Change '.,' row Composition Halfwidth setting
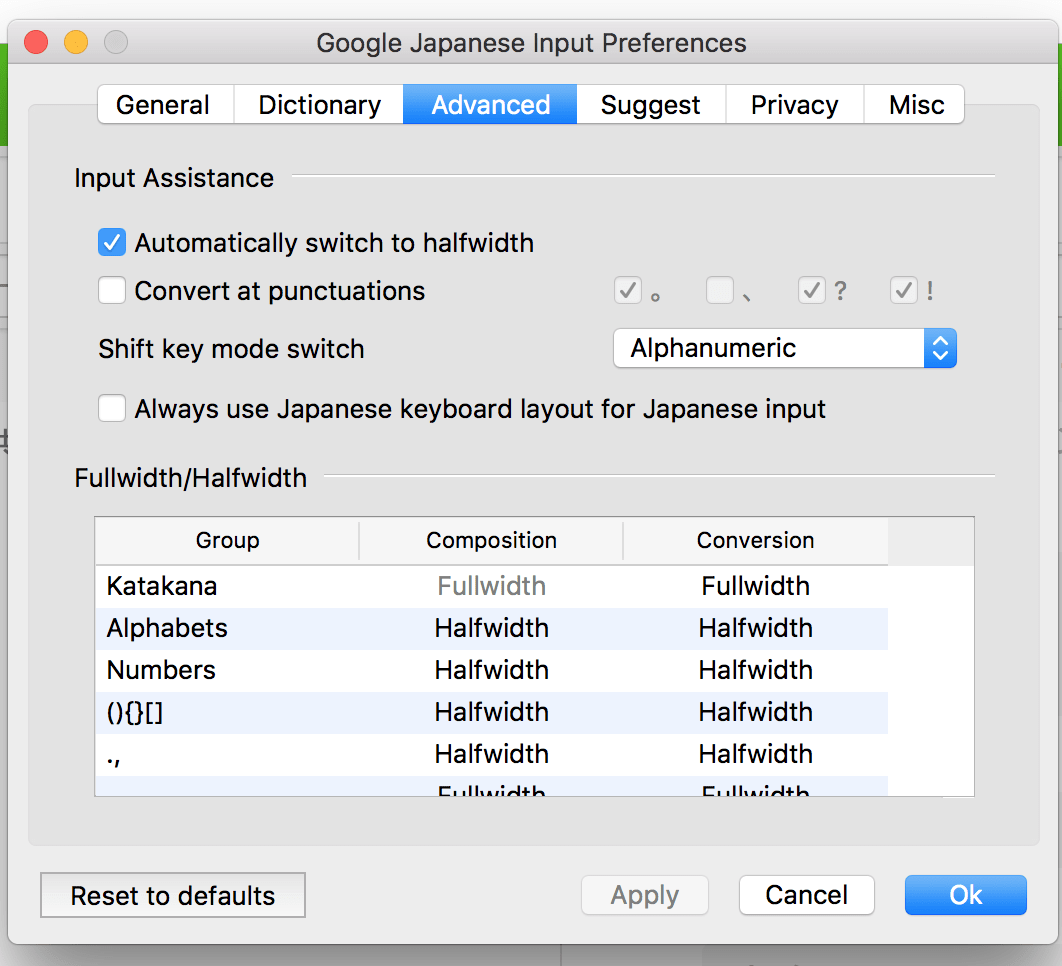Screen dimensions: 1062x966 (491, 754)
